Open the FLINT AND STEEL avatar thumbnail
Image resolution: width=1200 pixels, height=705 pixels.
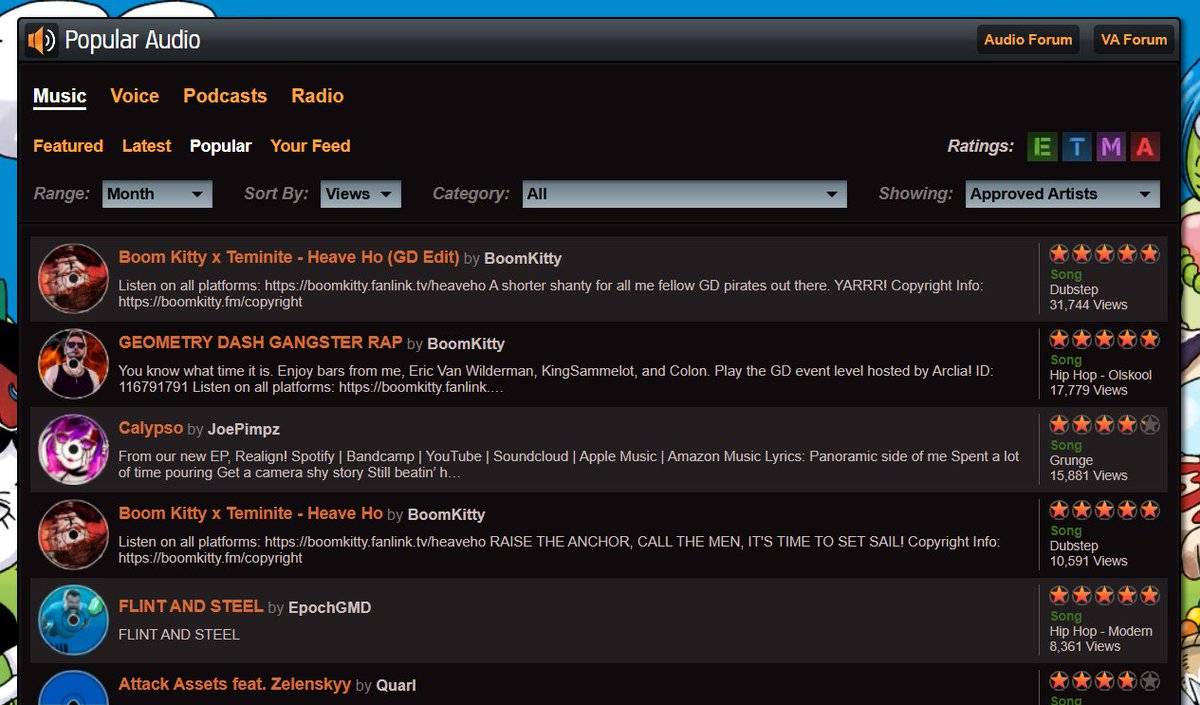point(73,621)
